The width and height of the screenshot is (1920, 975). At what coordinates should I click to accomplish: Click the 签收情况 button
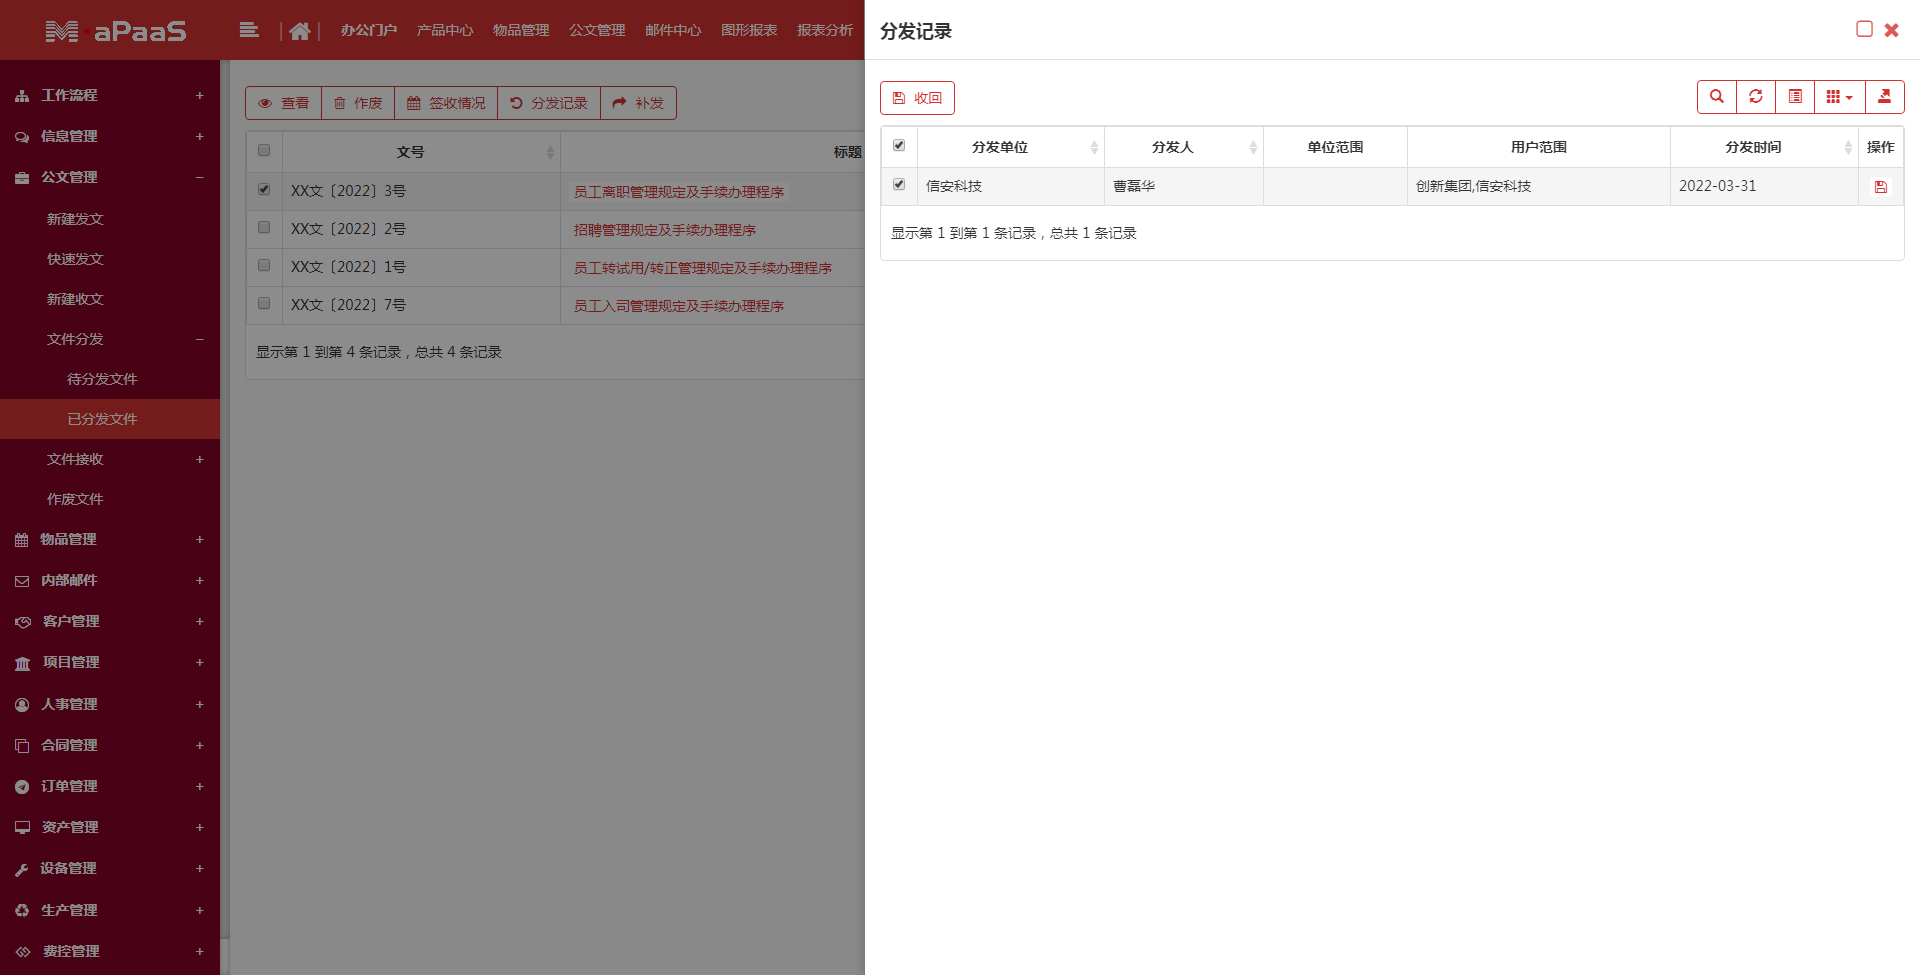(x=446, y=103)
